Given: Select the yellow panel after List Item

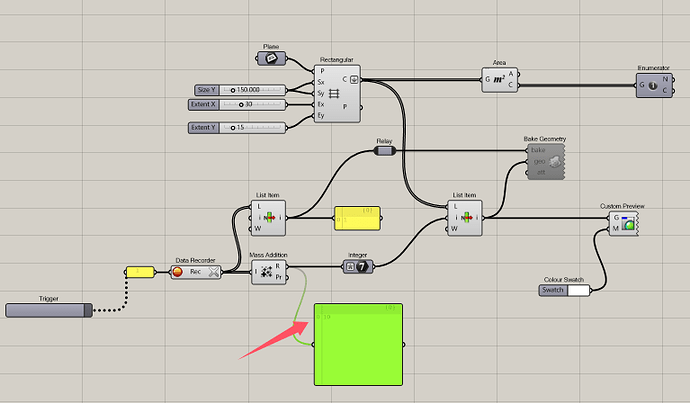Looking at the screenshot, I should coord(357,219).
